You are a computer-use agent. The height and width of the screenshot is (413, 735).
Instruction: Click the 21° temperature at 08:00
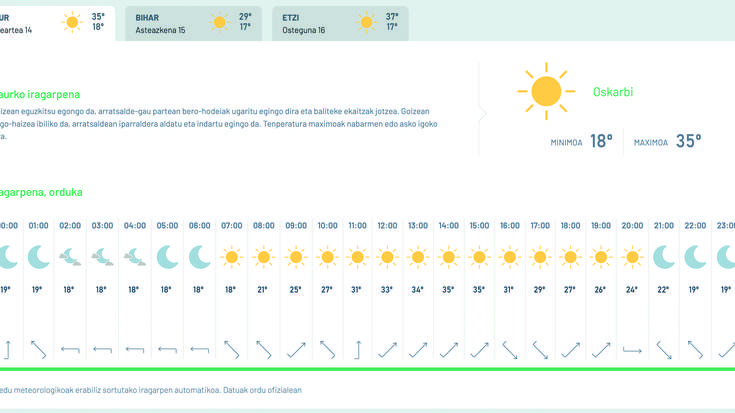tap(262, 290)
